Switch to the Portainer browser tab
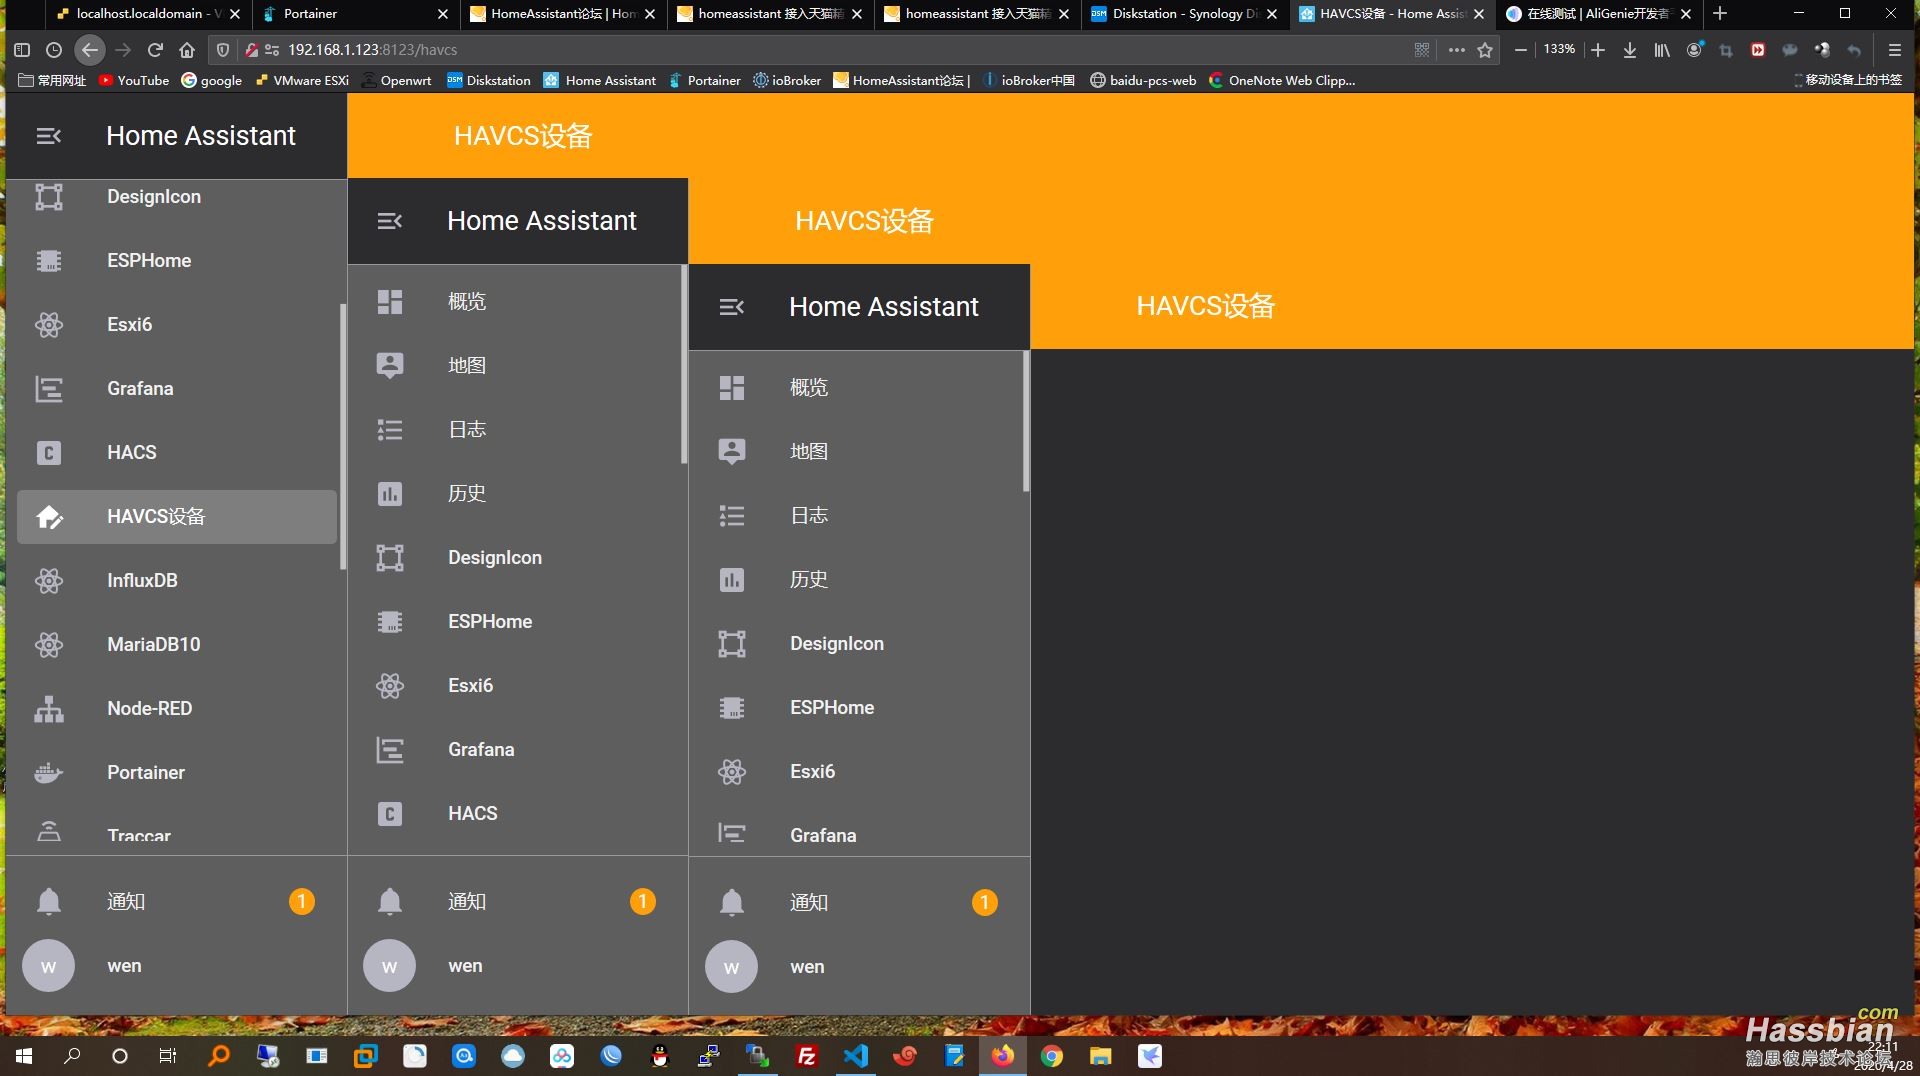1920x1076 pixels. coord(355,14)
